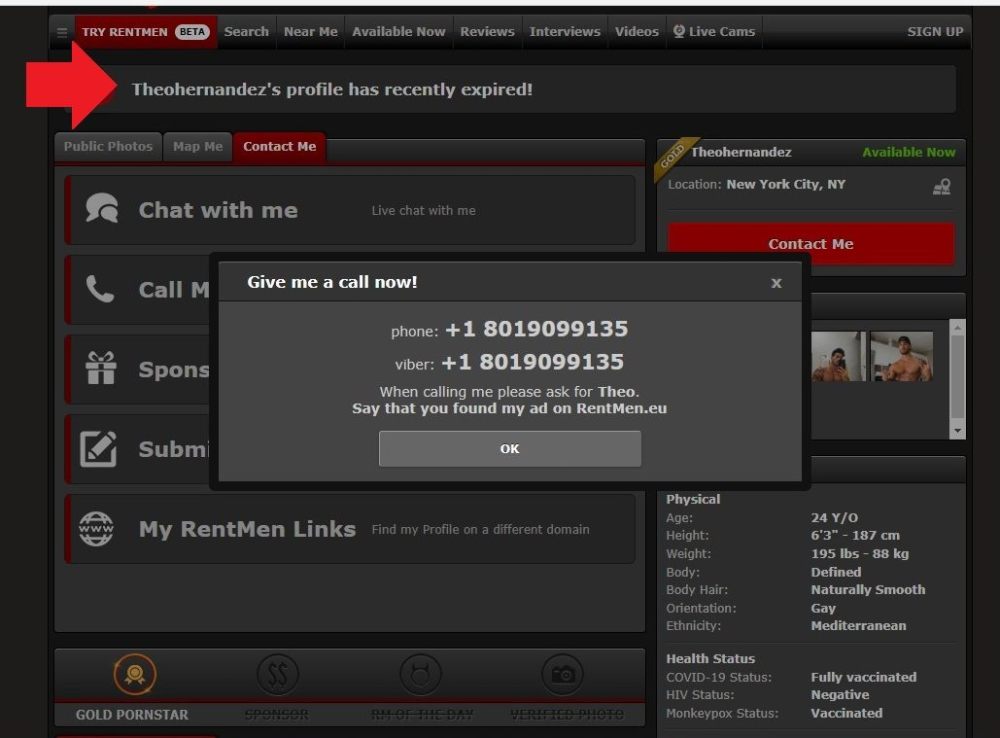Click the scrollbar down arrow in photo panel
This screenshot has height=738, width=1000.
tap(958, 430)
